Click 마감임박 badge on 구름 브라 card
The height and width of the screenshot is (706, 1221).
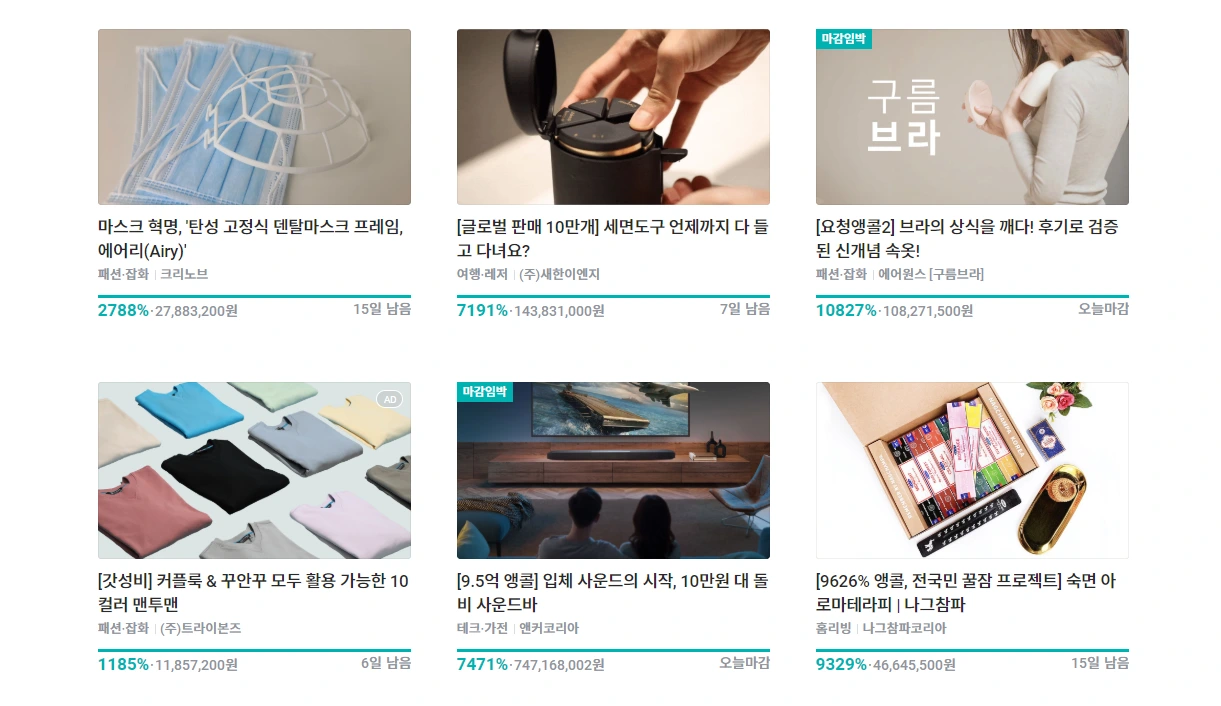click(x=844, y=39)
